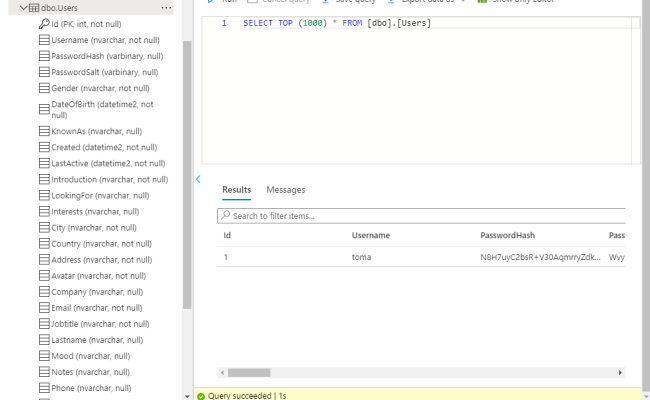Screen dimensions: 650x400
Task: Focus the 'Search to filter items' box
Action: (421, 216)
